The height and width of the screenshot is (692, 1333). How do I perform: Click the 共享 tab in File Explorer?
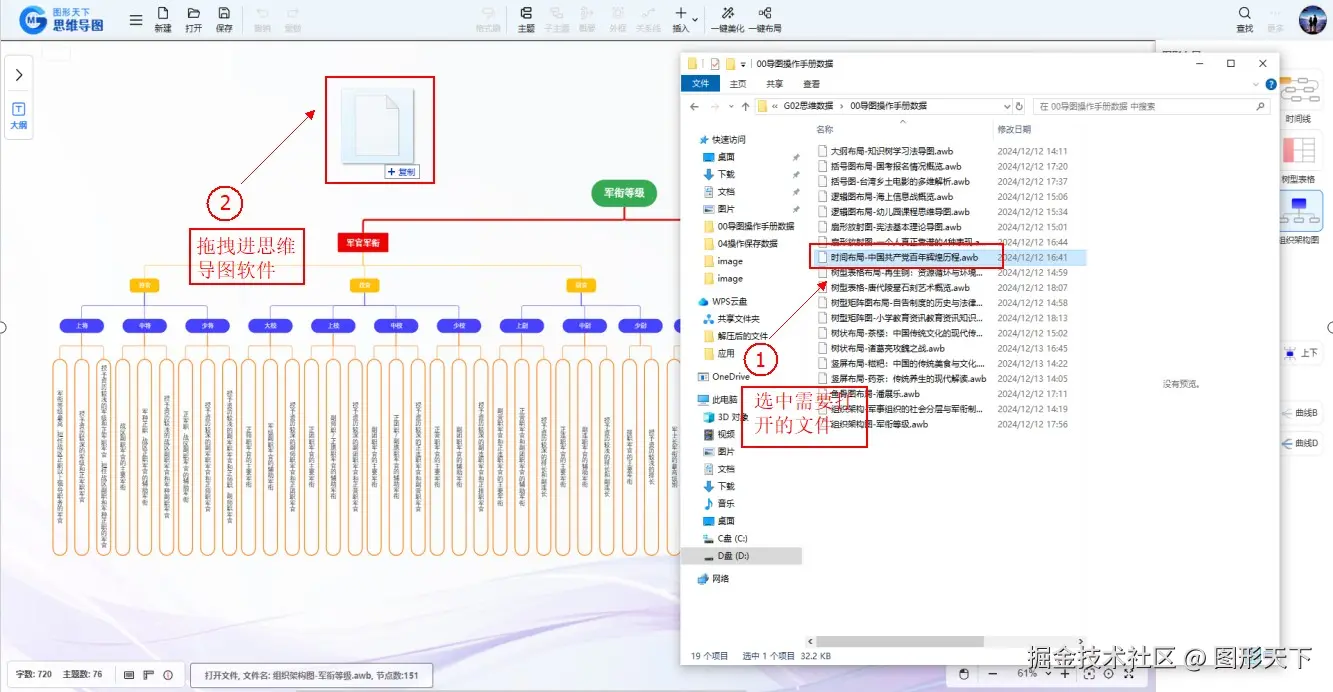click(x=775, y=84)
